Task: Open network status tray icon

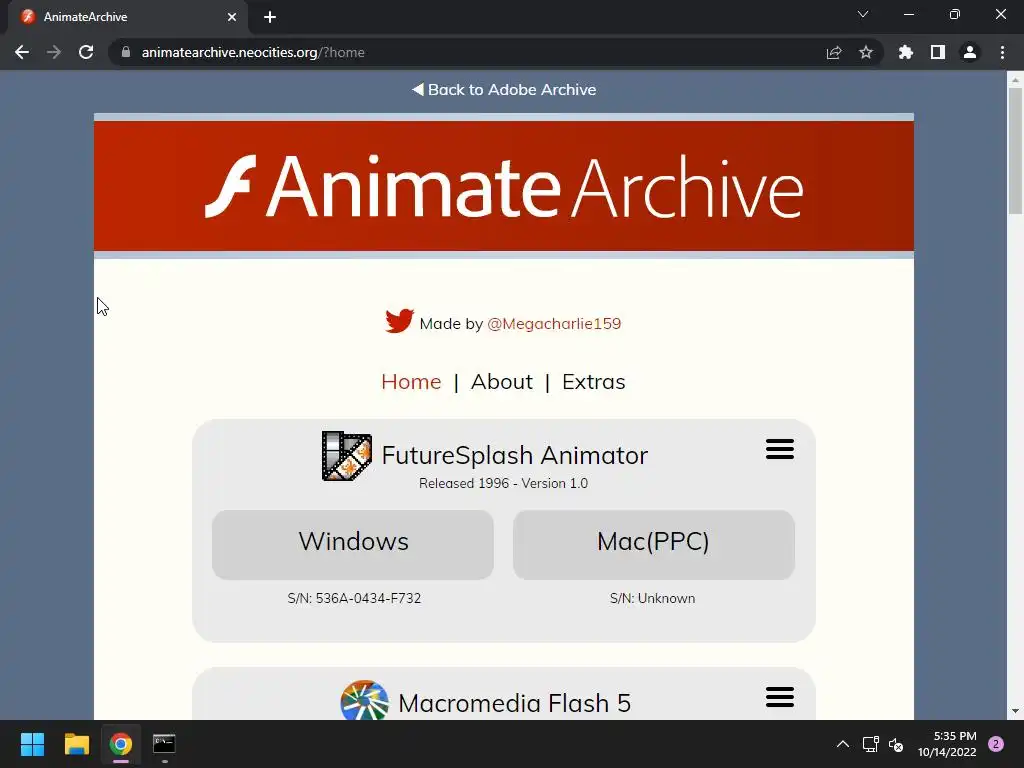Action: (871, 744)
